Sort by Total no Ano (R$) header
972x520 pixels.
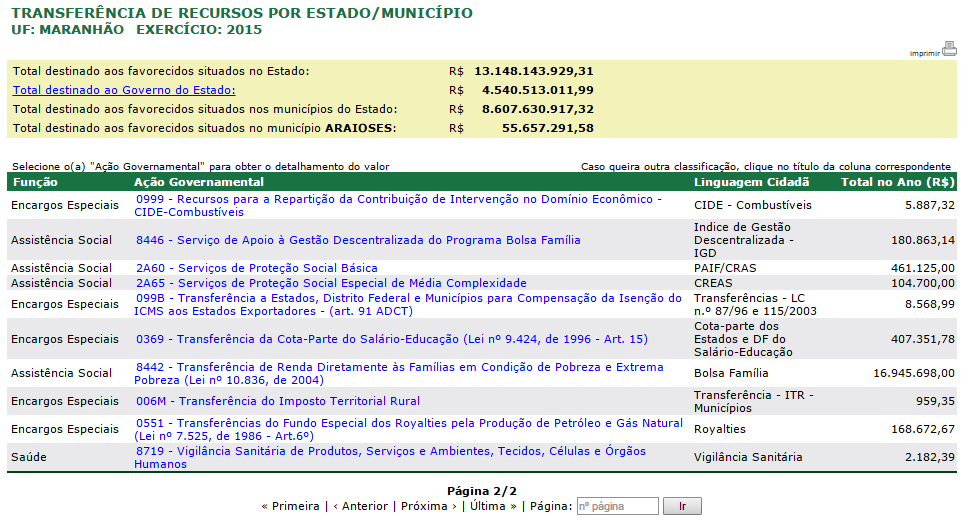(x=898, y=182)
